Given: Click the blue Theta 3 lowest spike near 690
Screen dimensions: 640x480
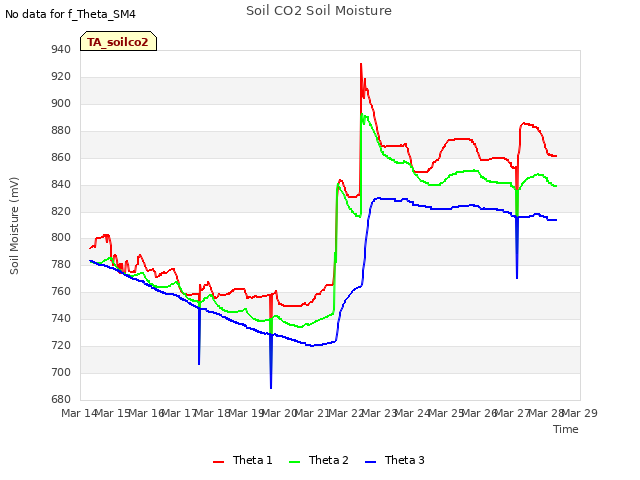Looking at the screenshot, I should pyautogui.click(x=271, y=387).
